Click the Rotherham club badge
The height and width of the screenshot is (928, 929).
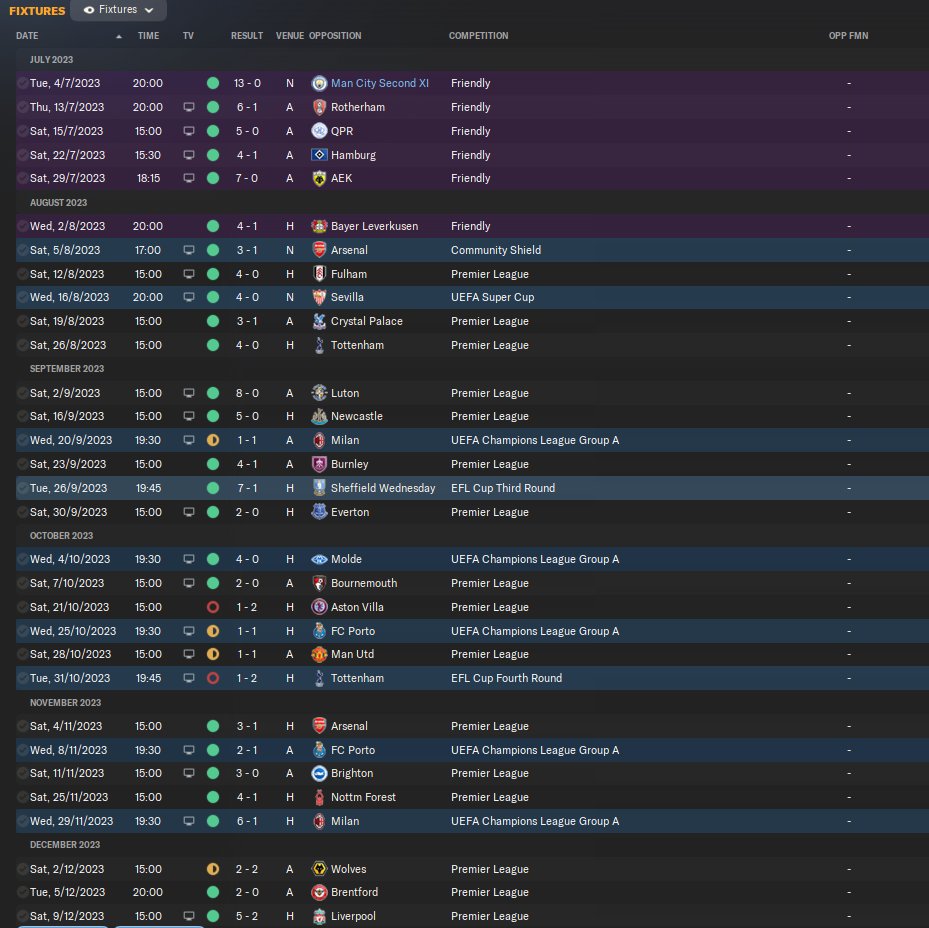319,107
